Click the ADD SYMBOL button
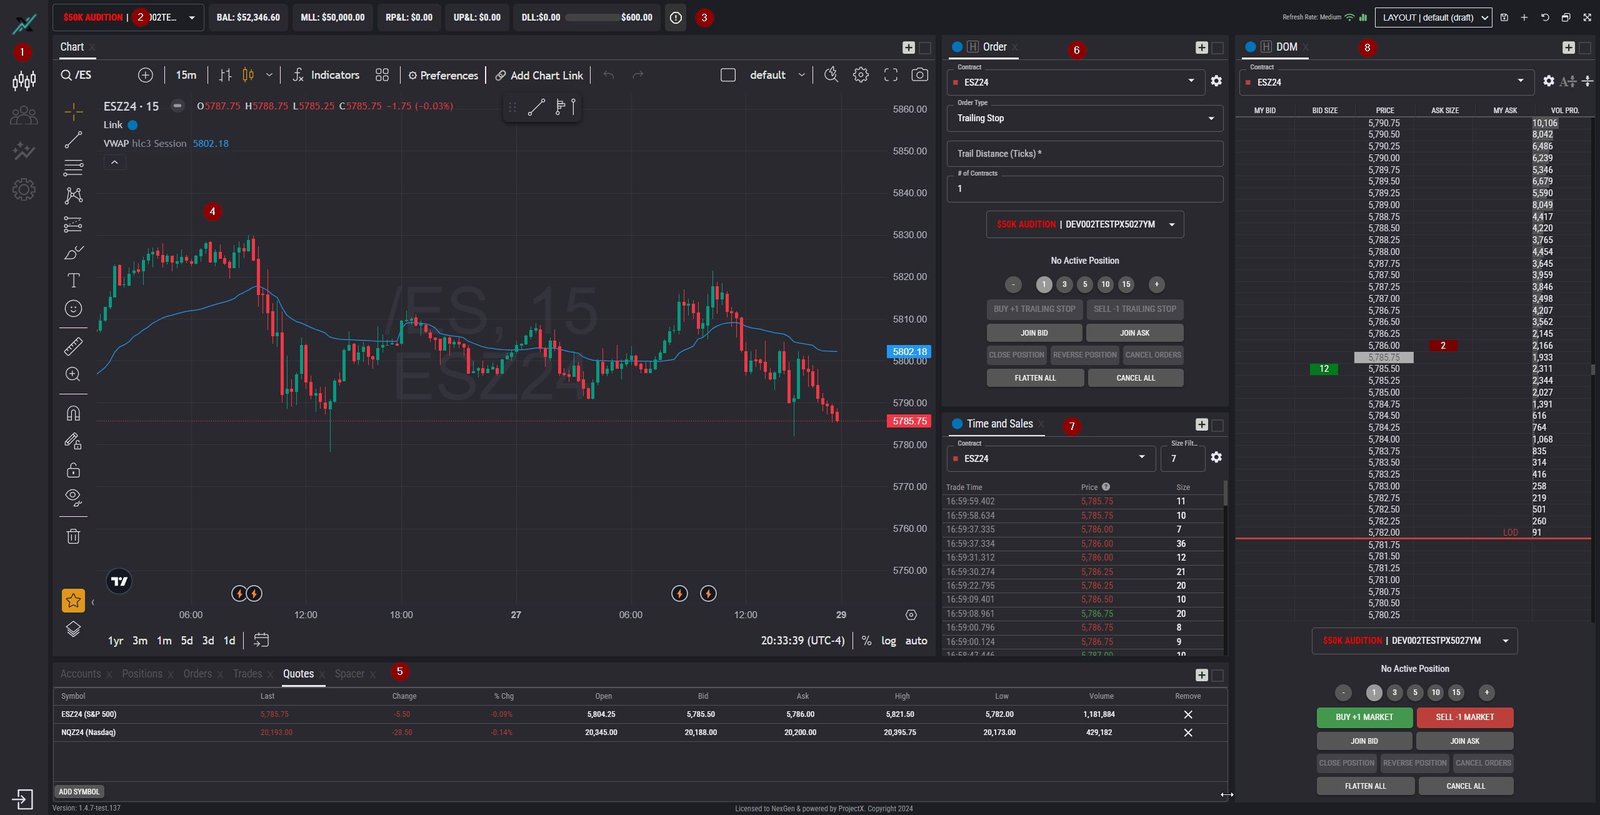The width and height of the screenshot is (1600, 815). tap(79, 791)
